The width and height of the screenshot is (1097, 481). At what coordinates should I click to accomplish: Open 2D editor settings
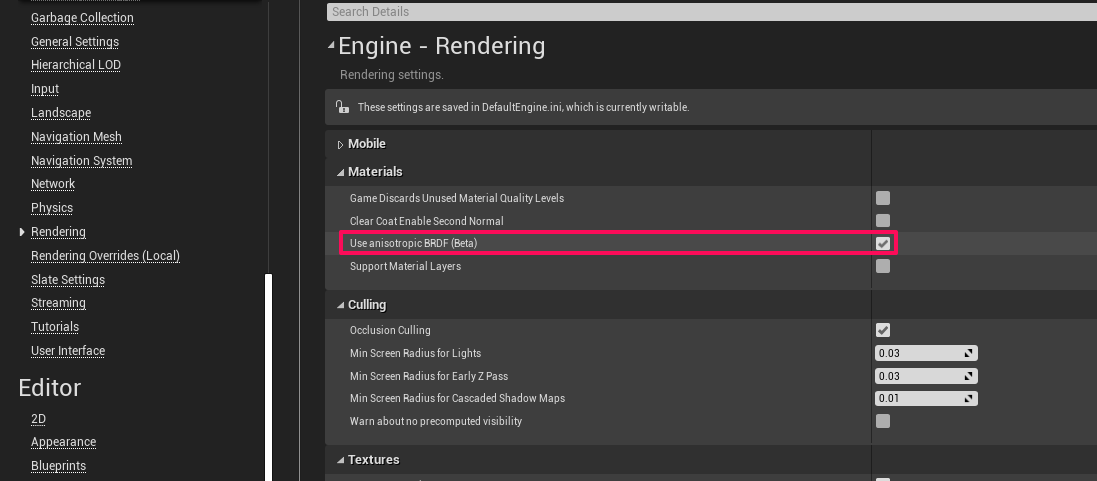(x=38, y=419)
